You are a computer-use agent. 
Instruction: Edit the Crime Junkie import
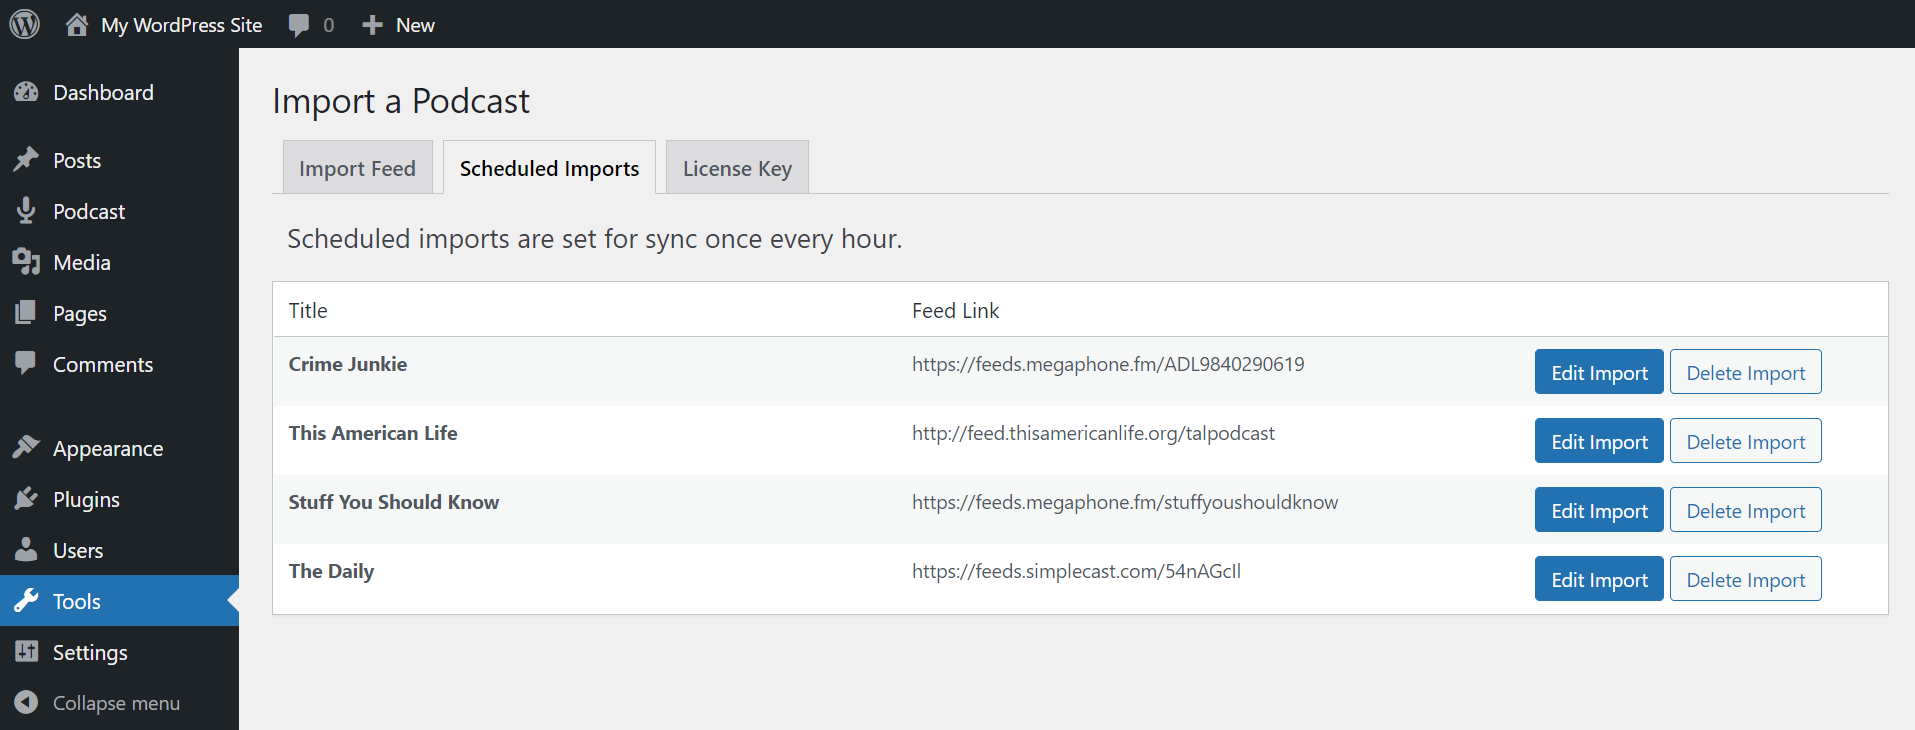click(x=1599, y=372)
